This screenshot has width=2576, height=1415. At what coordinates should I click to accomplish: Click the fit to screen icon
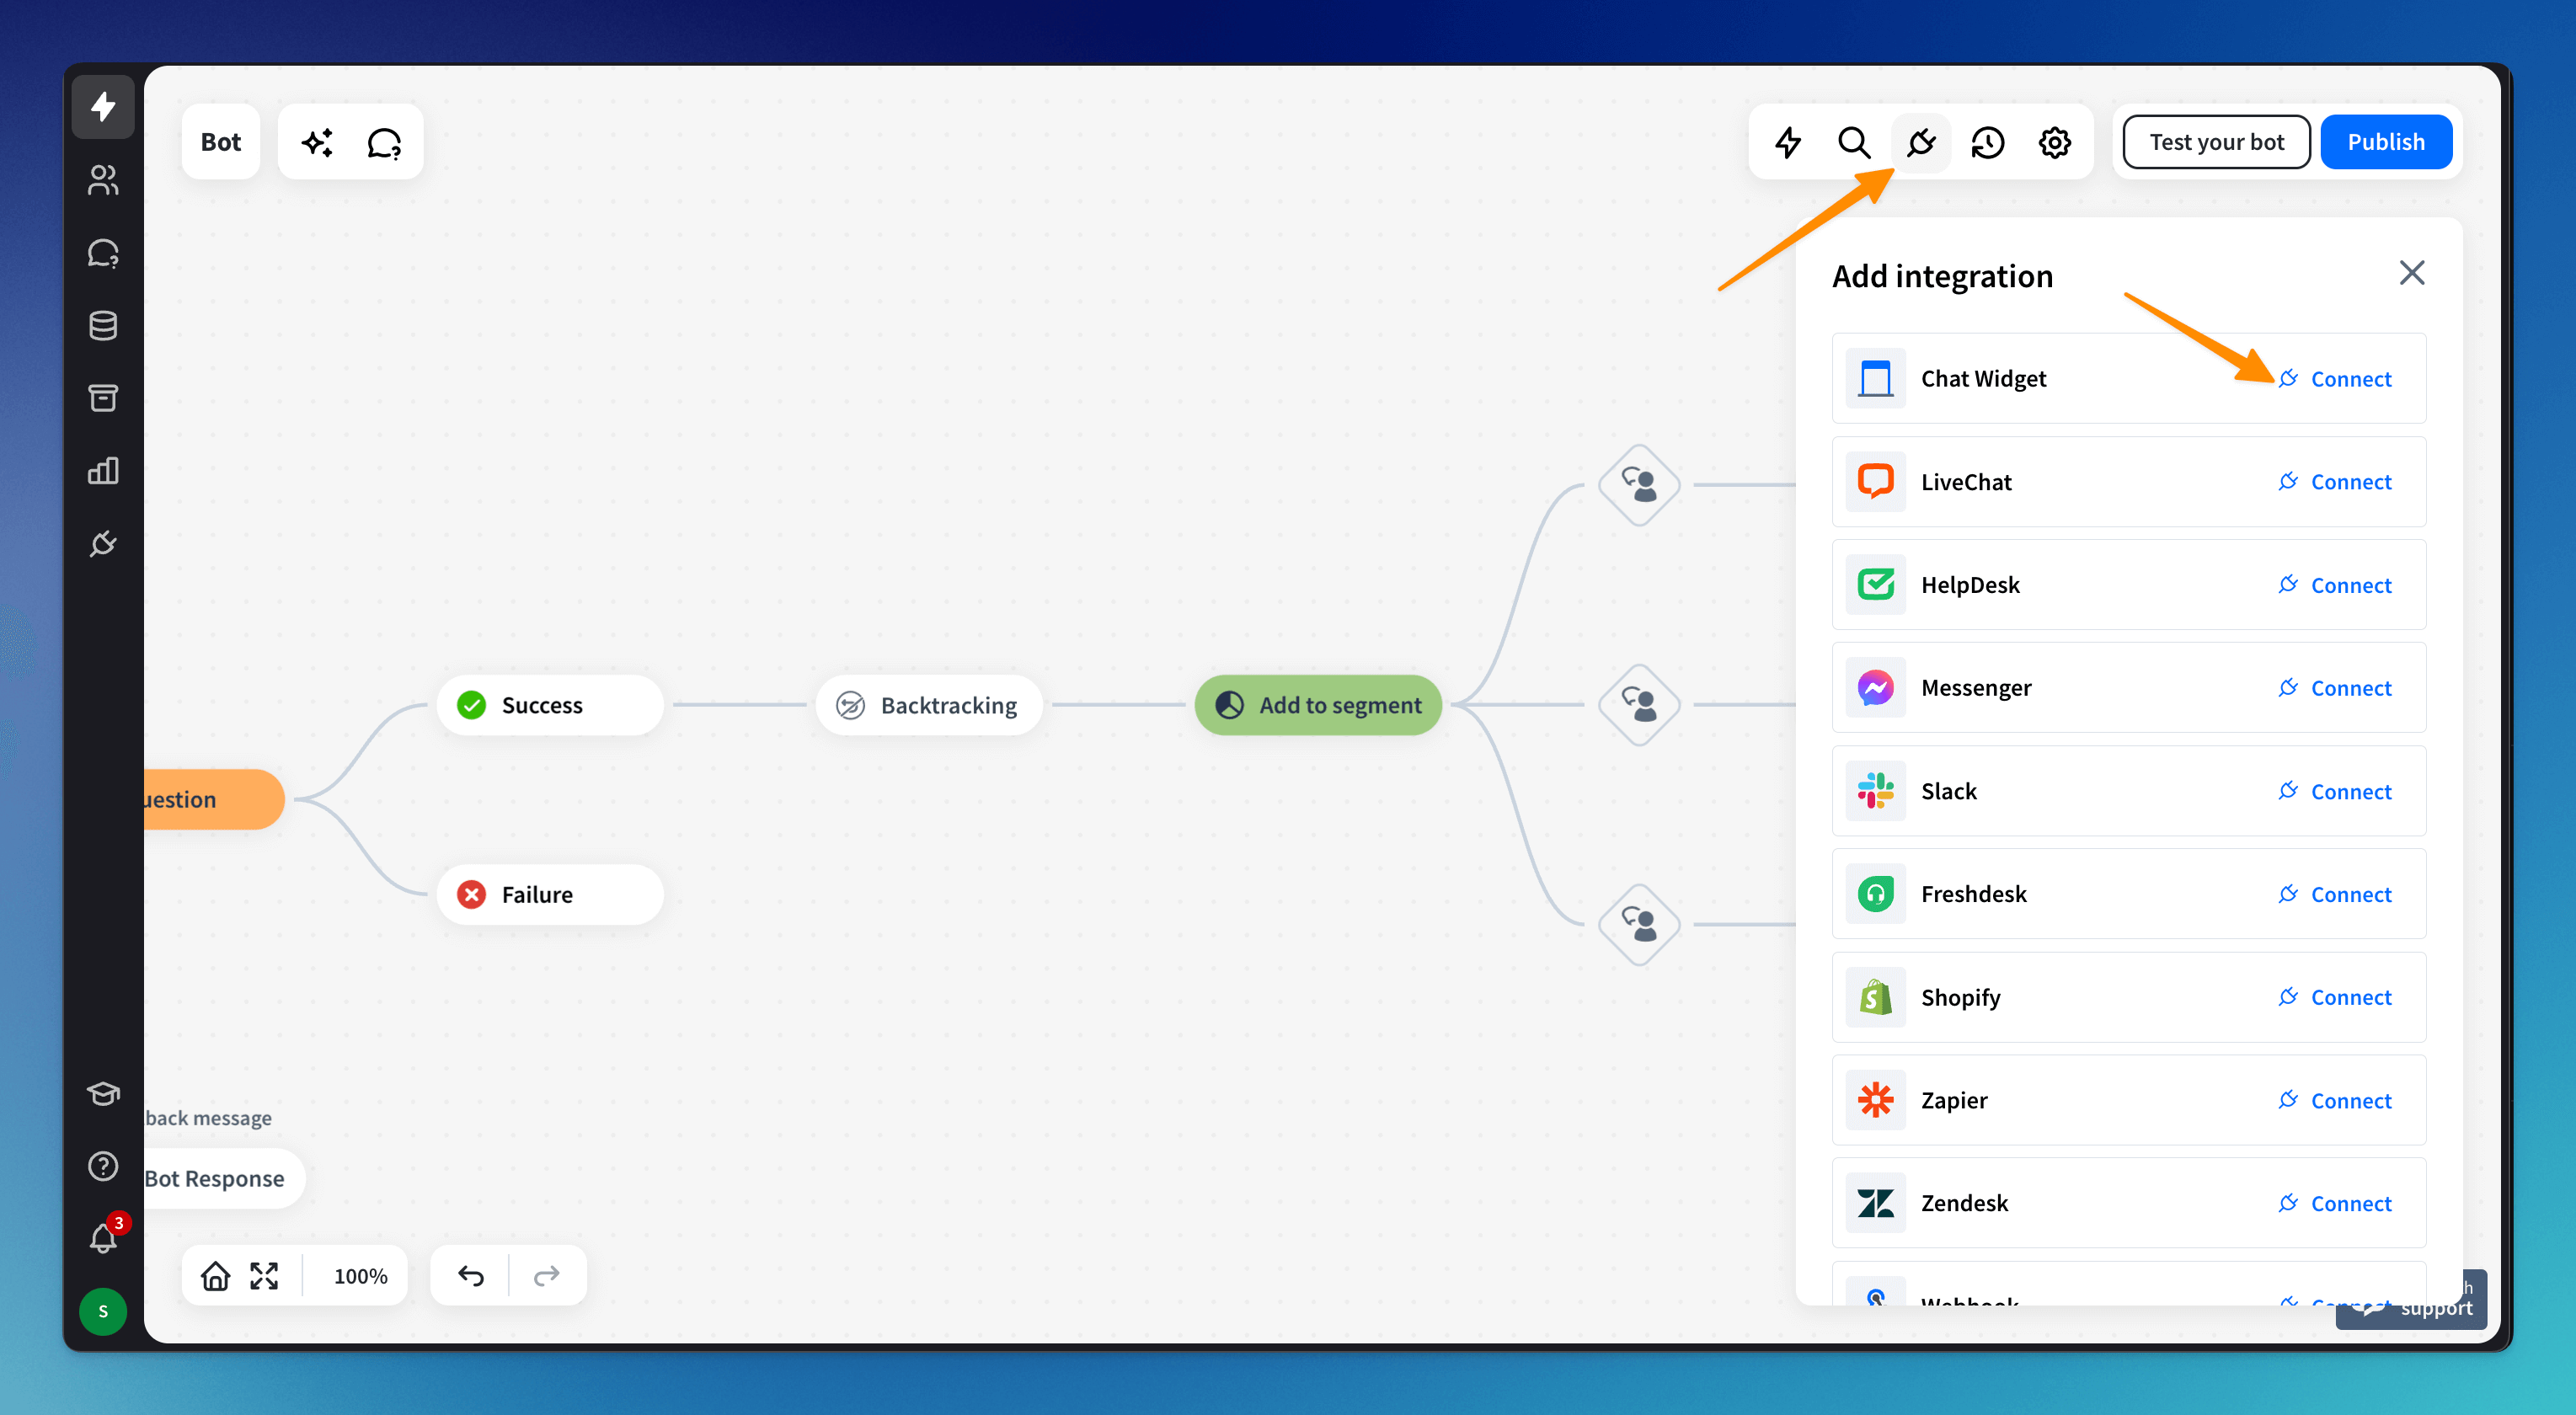click(264, 1275)
